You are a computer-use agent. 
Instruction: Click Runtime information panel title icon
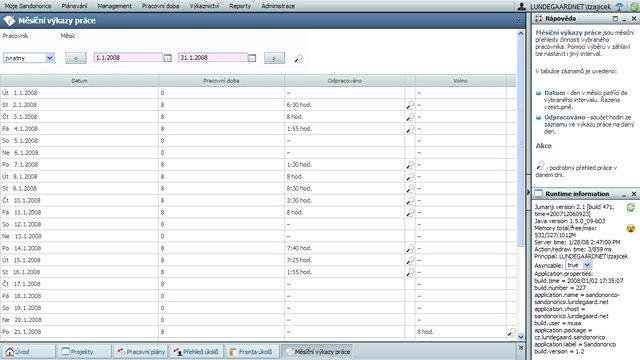point(539,193)
